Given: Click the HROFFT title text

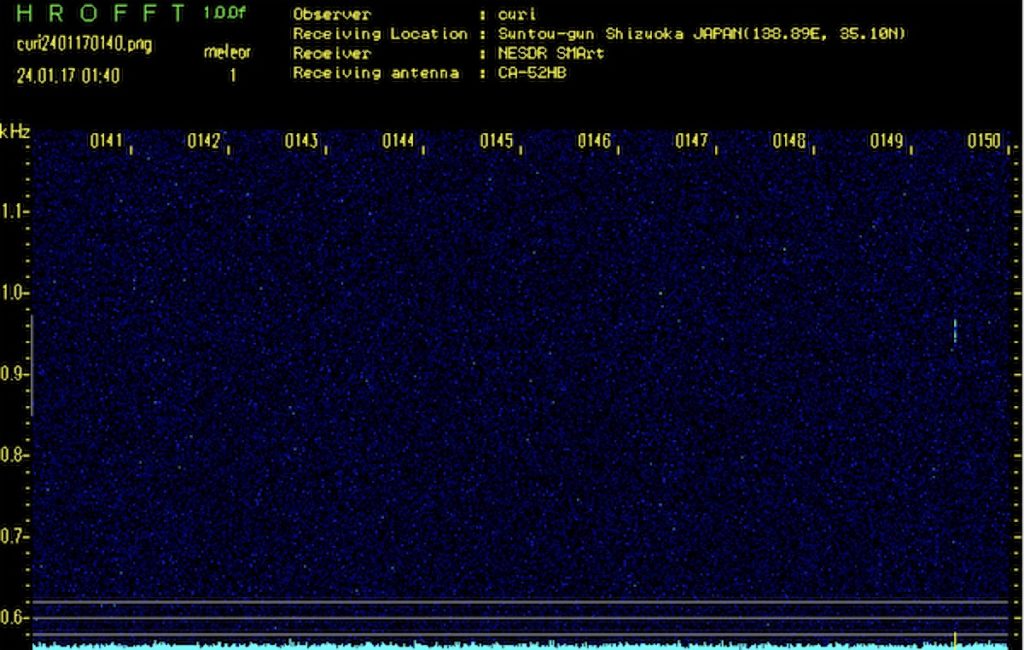Looking at the screenshot, I should 101,14.
